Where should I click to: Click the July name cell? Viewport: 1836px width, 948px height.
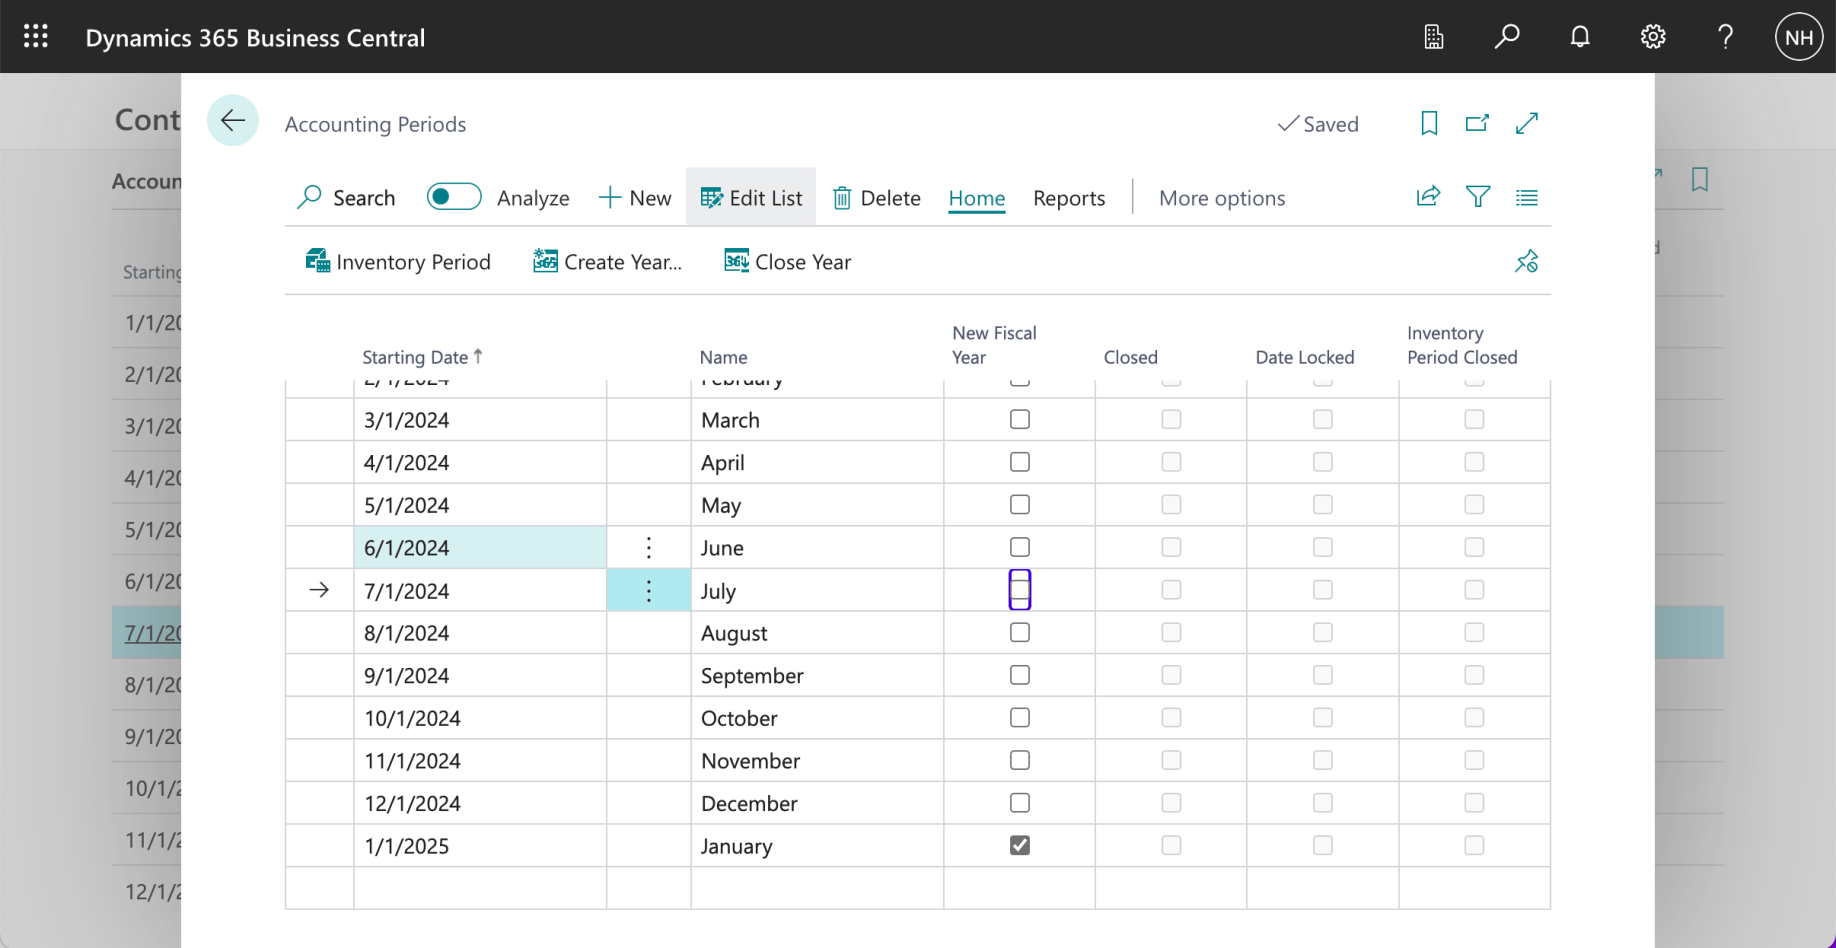coord(817,591)
